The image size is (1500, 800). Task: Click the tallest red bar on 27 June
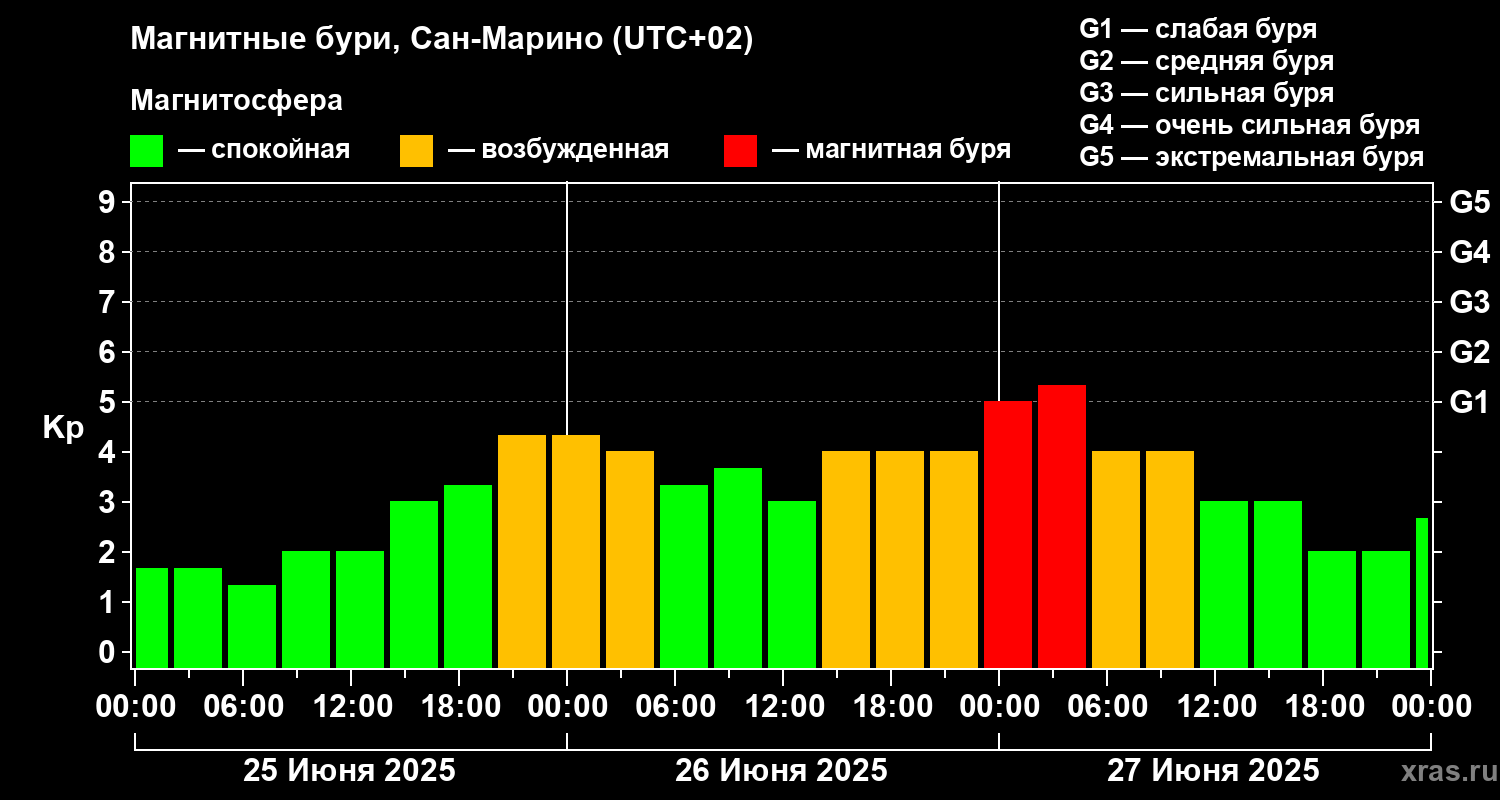1062,526
